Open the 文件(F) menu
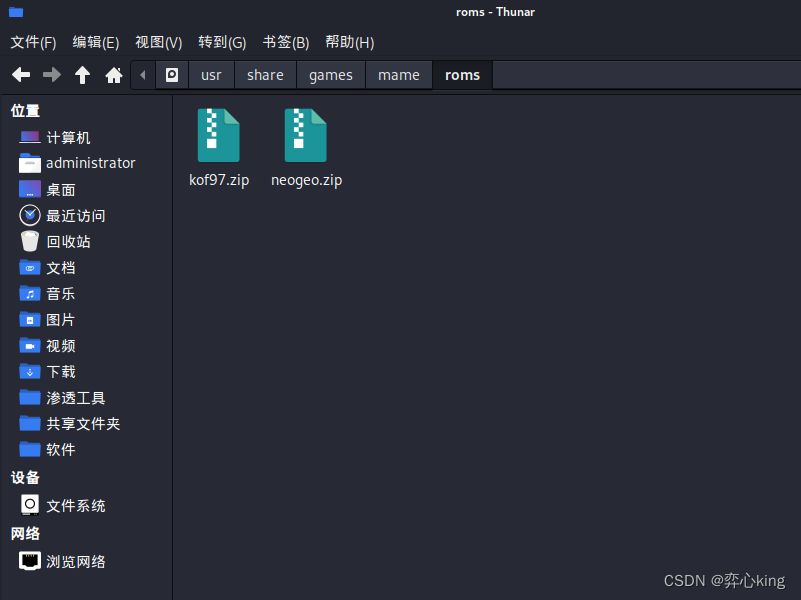The width and height of the screenshot is (801, 600). (33, 42)
